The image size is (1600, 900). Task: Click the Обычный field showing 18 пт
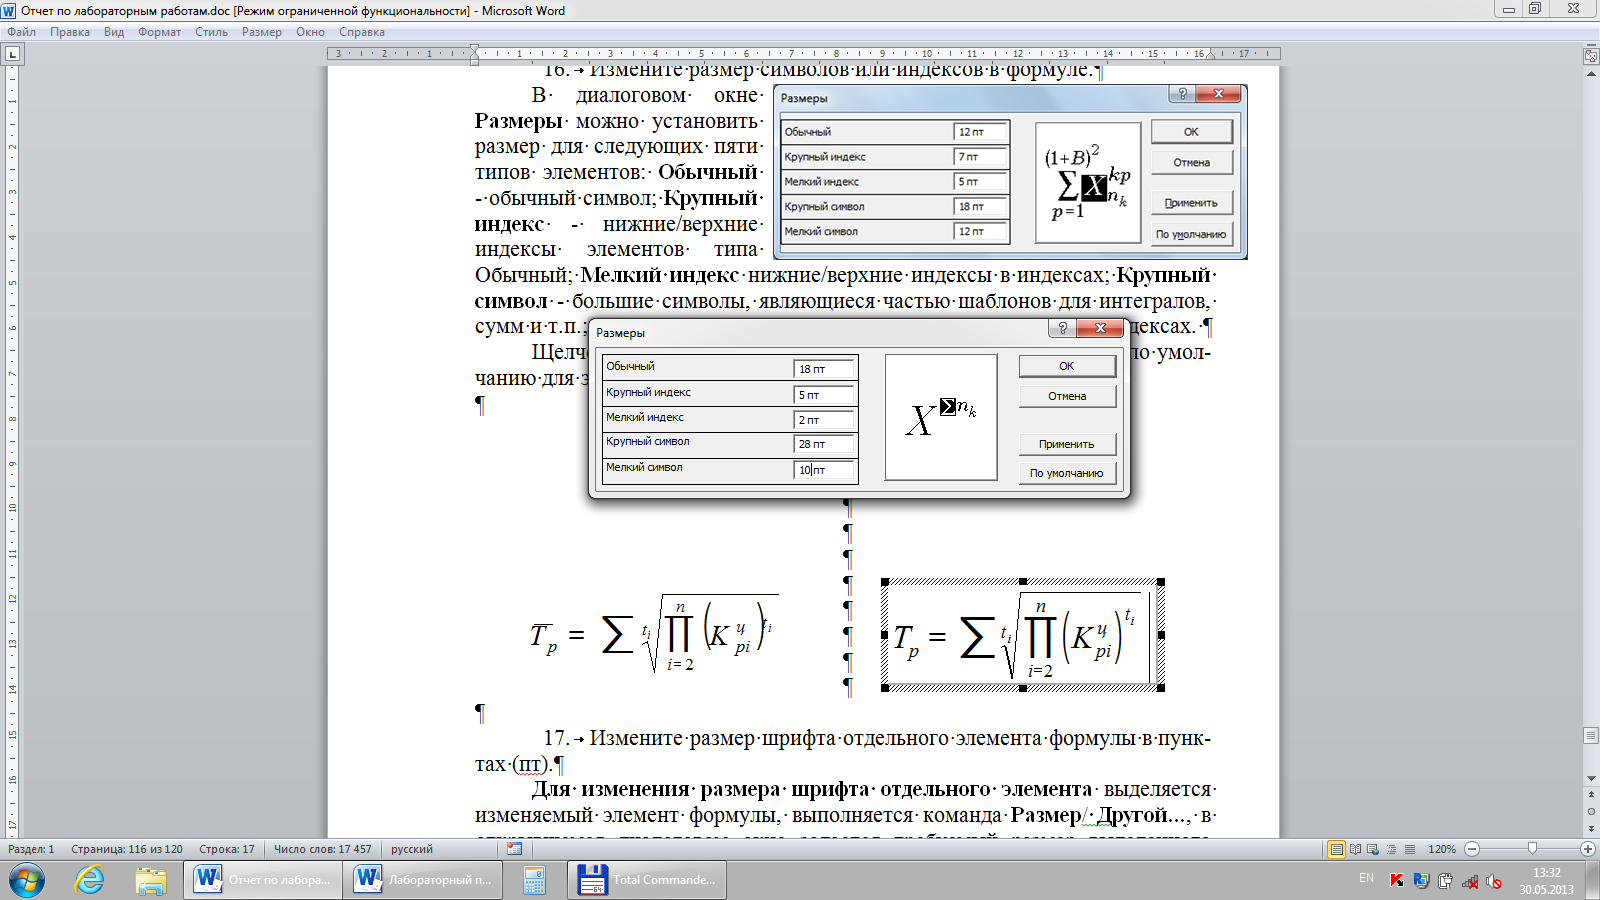pyautogui.click(x=825, y=369)
